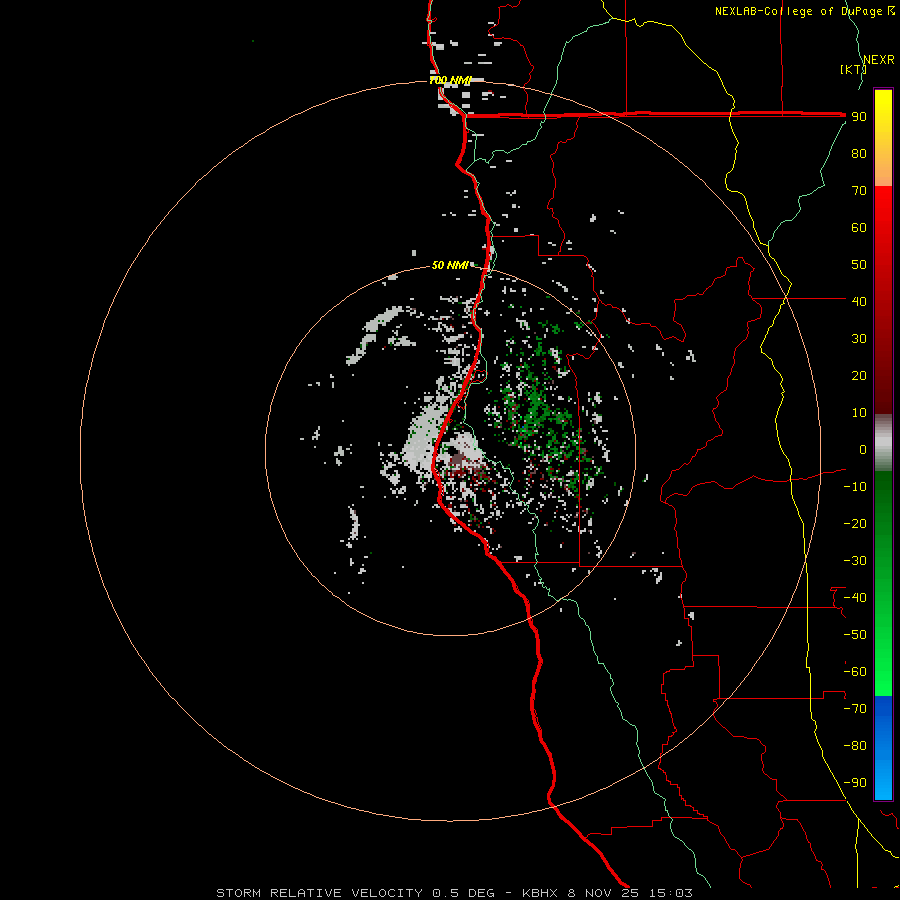Image resolution: width=900 pixels, height=900 pixels.
Task: Click the -20 label on the velocity scale
Action: coord(855,524)
